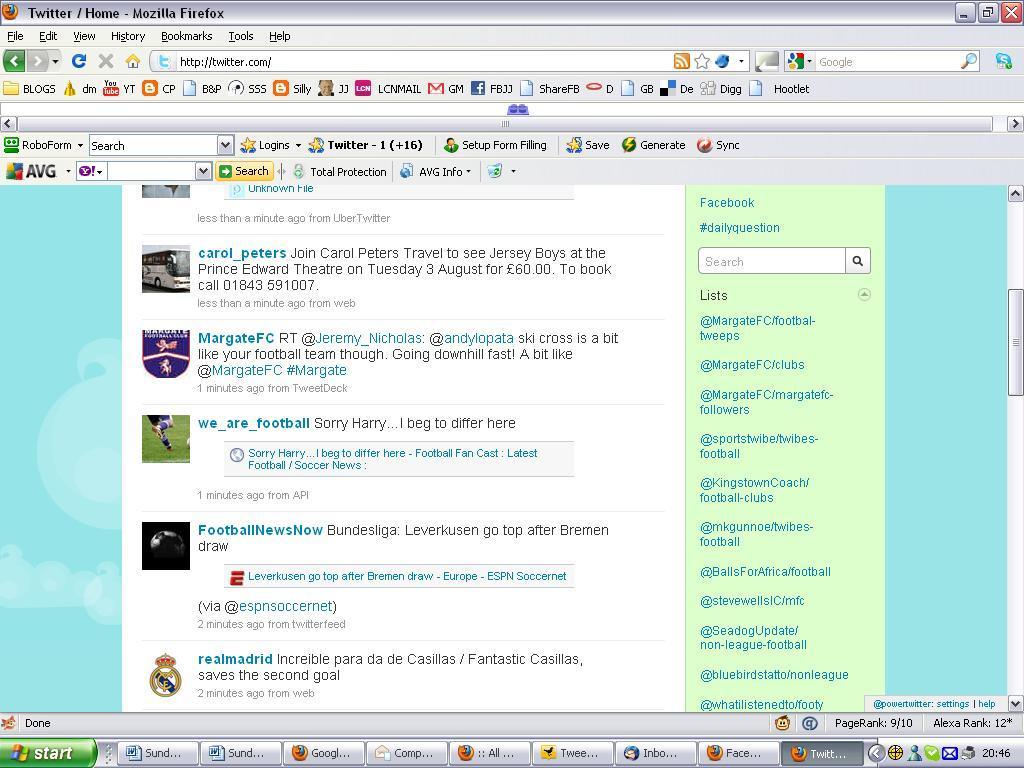Open the Google search engine selector
The height and width of the screenshot is (768, 1024).
click(799, 61)
